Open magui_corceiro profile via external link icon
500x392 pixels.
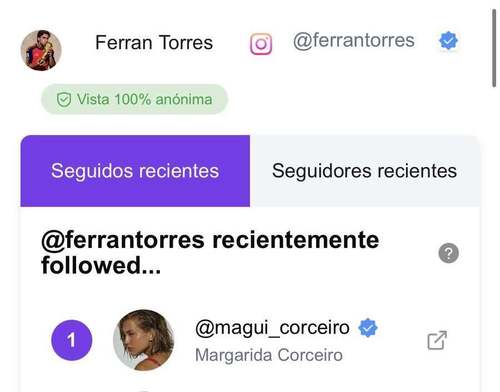[x=437, y=340]
